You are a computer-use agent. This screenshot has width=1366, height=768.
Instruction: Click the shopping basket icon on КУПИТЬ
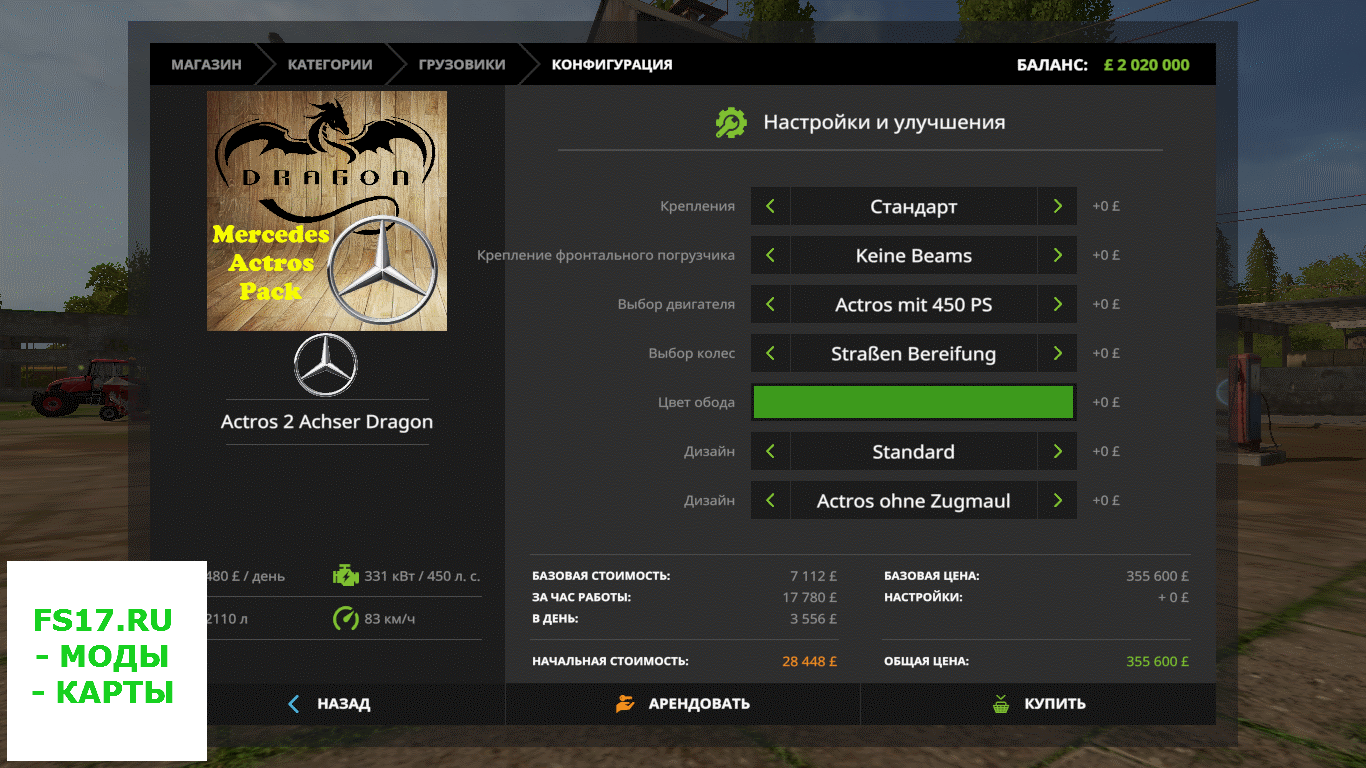pyautogui.click(x=1001, y=704)
